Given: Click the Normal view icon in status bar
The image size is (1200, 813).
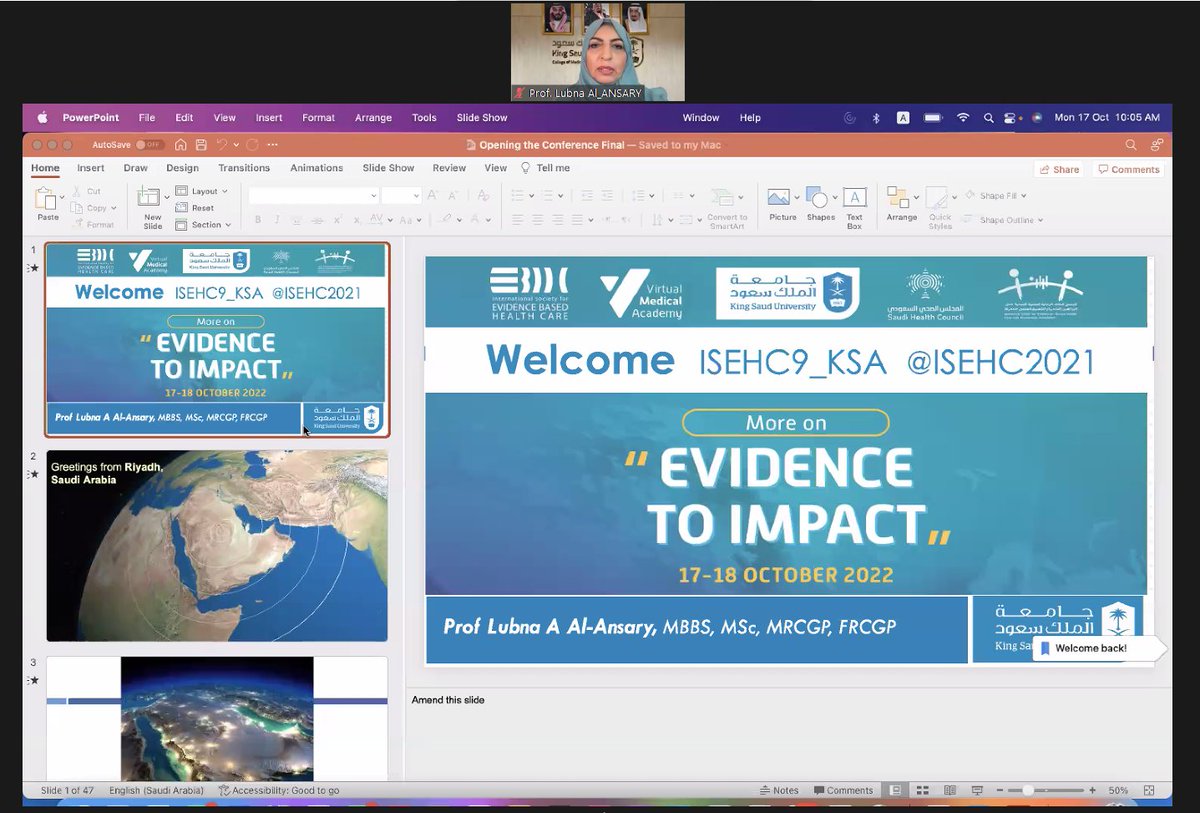Looking at the screenshot, I should (x=896, y=790).
